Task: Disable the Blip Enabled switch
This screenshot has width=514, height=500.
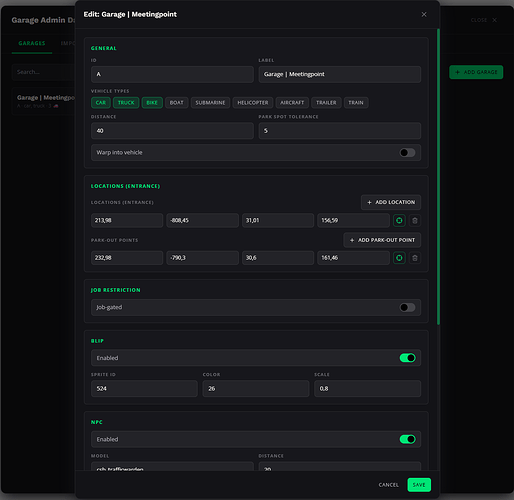Action: (x=407, y=358)
